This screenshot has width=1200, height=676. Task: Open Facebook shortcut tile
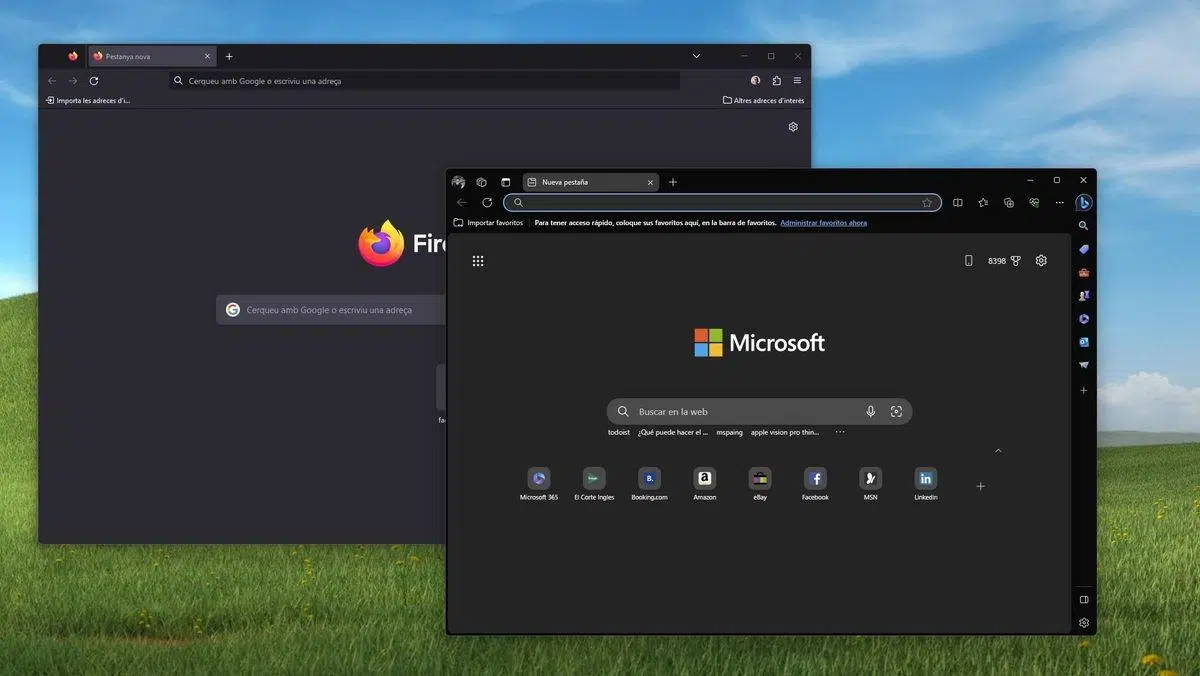(815, 478)
